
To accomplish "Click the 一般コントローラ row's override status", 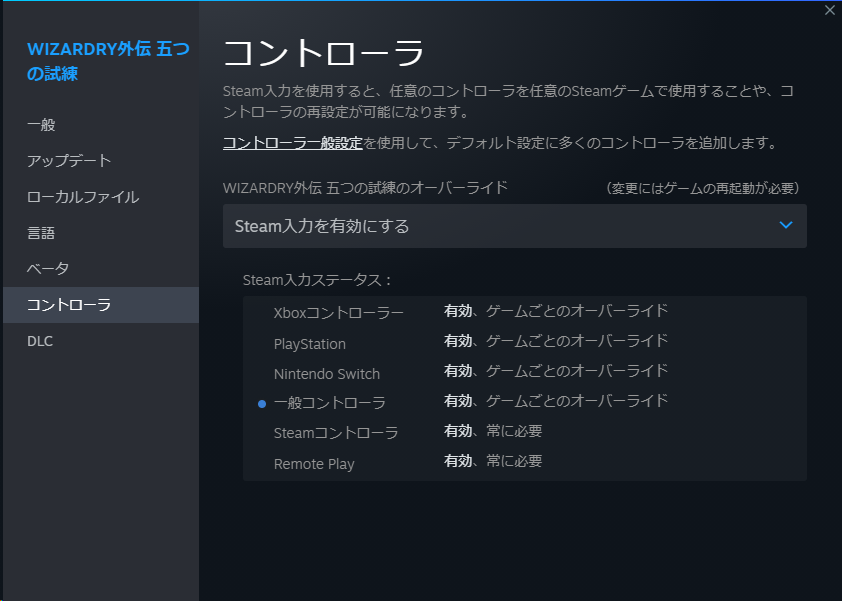I will click(556, 401).
